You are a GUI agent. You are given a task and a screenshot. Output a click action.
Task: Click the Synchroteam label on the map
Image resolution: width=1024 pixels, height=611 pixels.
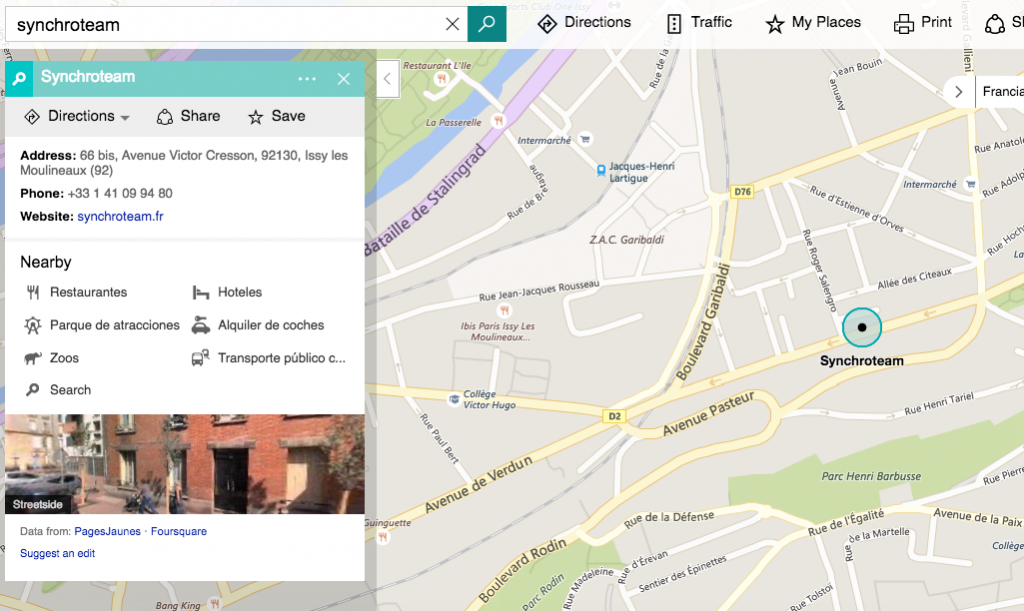862,361
